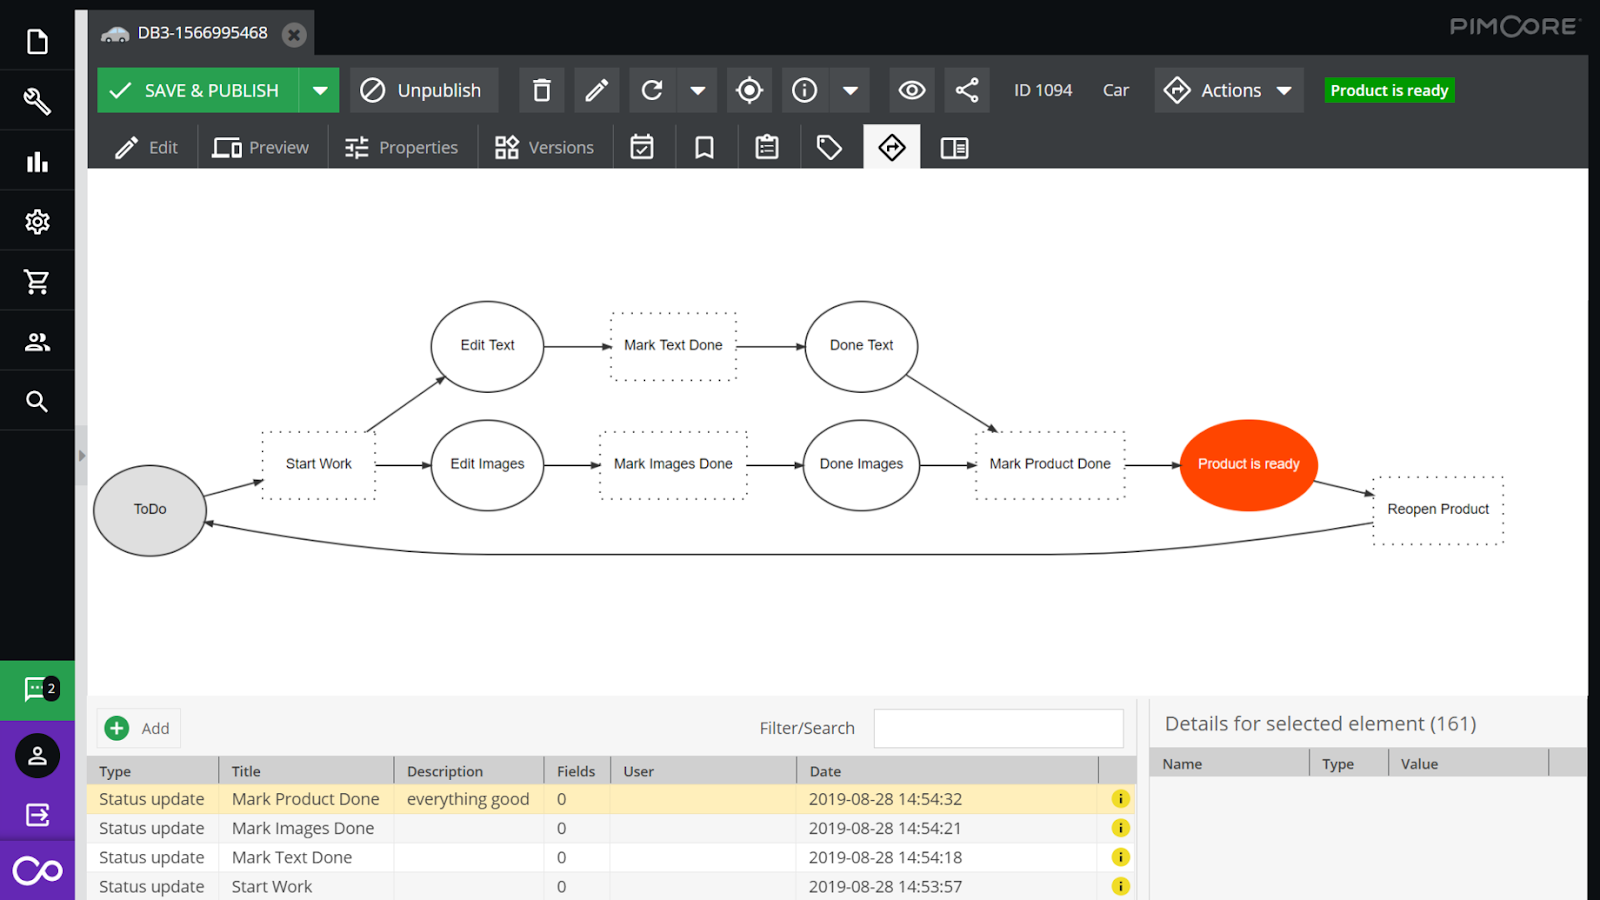This screenshot has width=1600, height=900.
Task: Open the dropdown arrow beside reload
Action: coord(698,90)
